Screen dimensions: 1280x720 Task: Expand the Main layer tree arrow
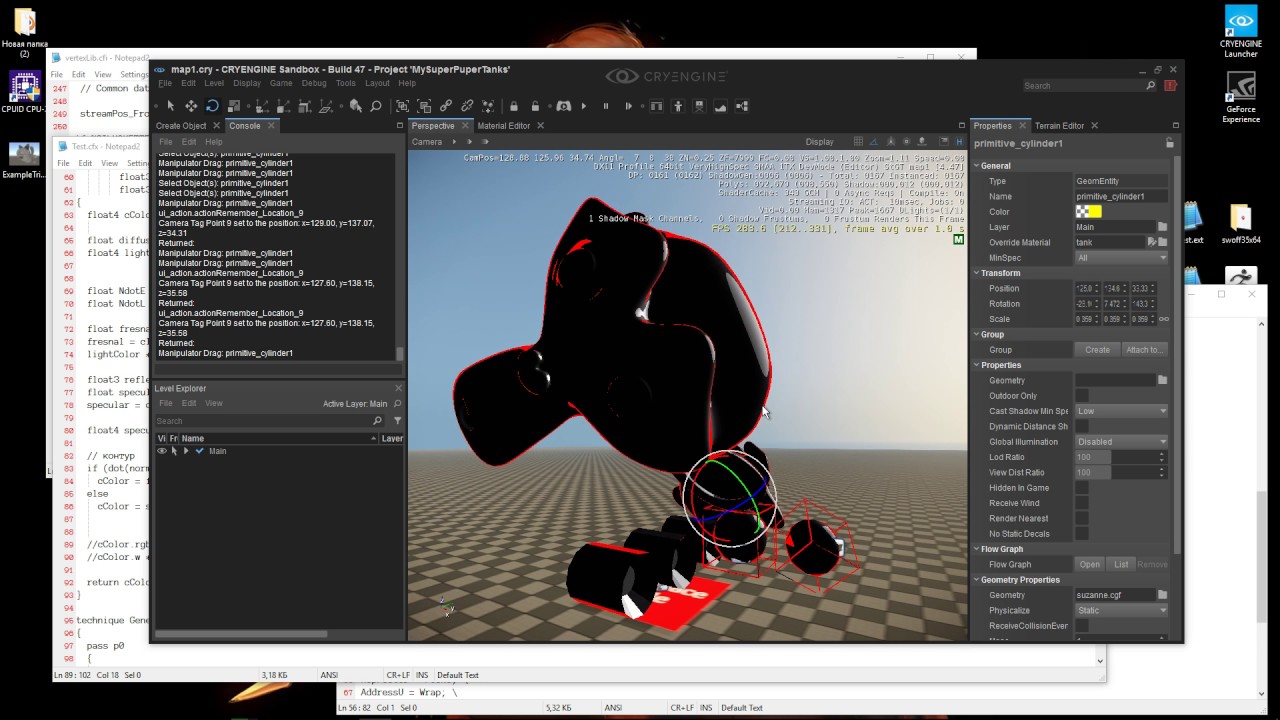186,451
